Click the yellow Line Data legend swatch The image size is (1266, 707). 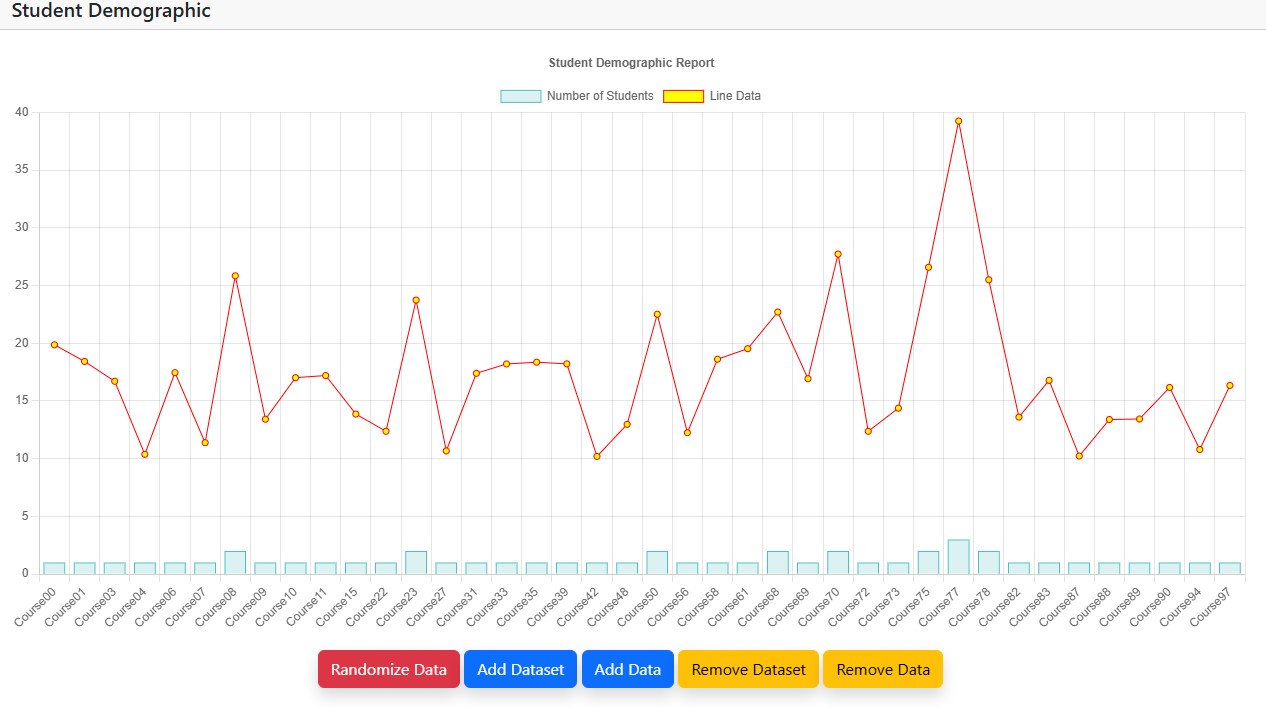[x=683, y=96]
